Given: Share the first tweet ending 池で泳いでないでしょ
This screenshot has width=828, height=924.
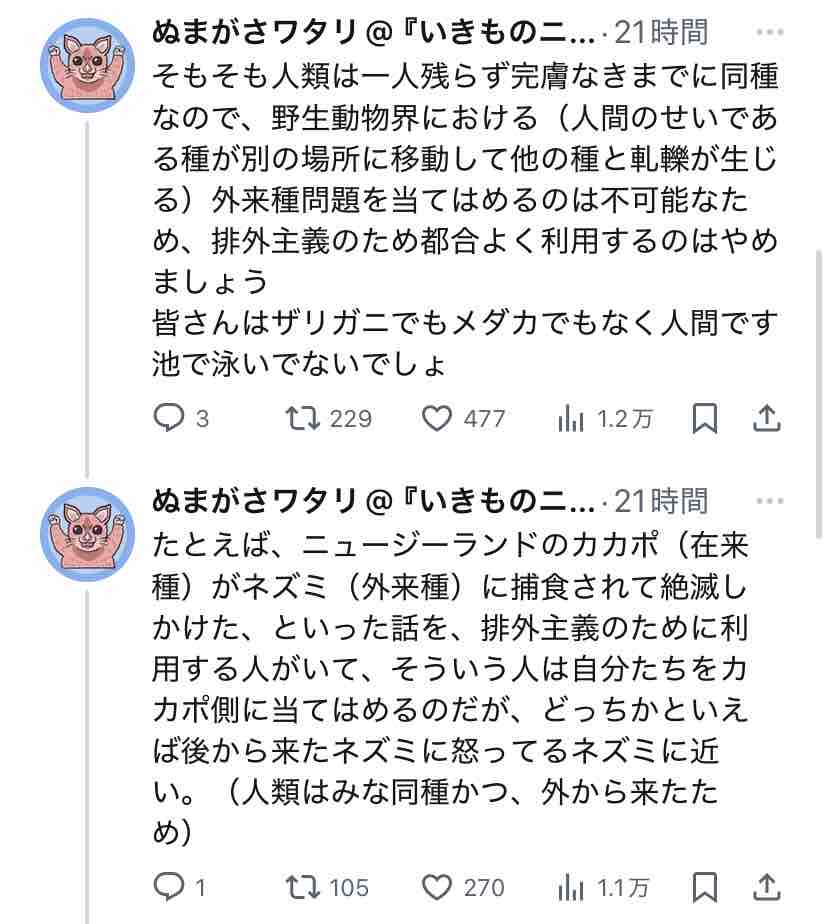Looking at the screenshot, I should [766, 419].
